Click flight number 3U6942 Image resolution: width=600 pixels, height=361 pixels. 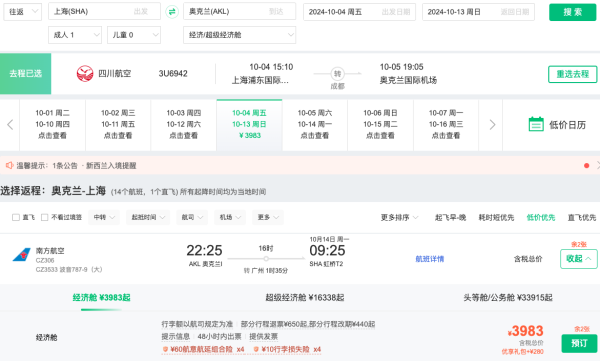173,74
